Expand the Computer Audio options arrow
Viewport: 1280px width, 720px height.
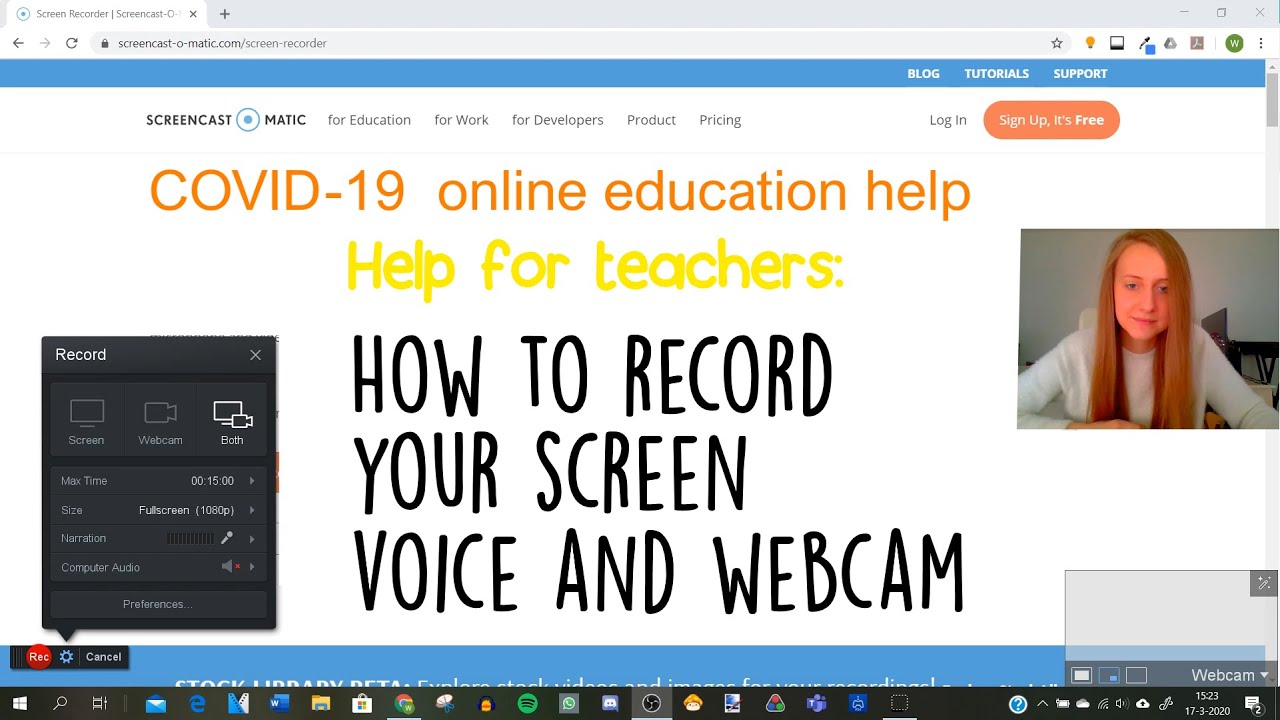(x=252, y=567)
